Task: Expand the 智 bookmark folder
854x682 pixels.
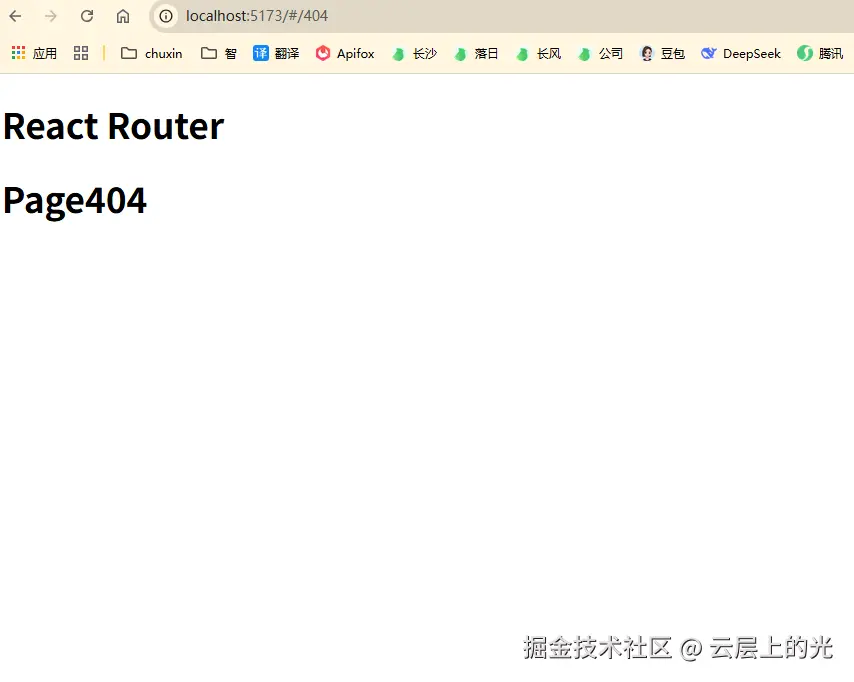Action: pyautogui.click(x=219, y=53)
